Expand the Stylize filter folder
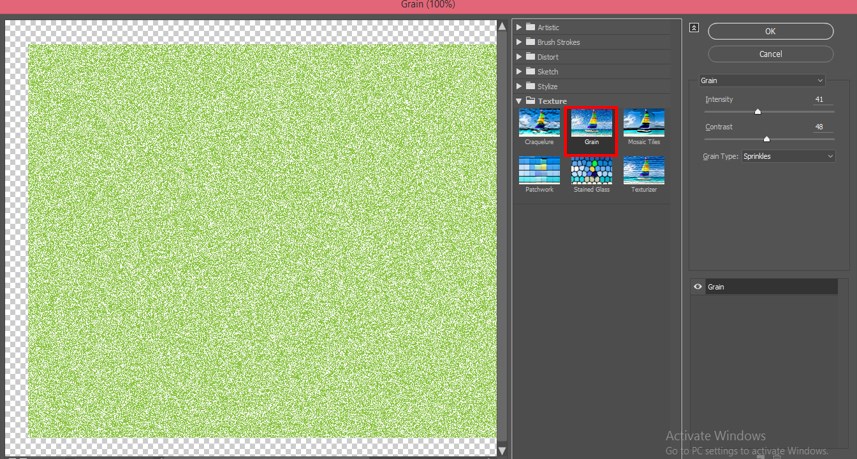Image resolution: width=857 pixels, height=459 pixels. click(x=519, y=86)
